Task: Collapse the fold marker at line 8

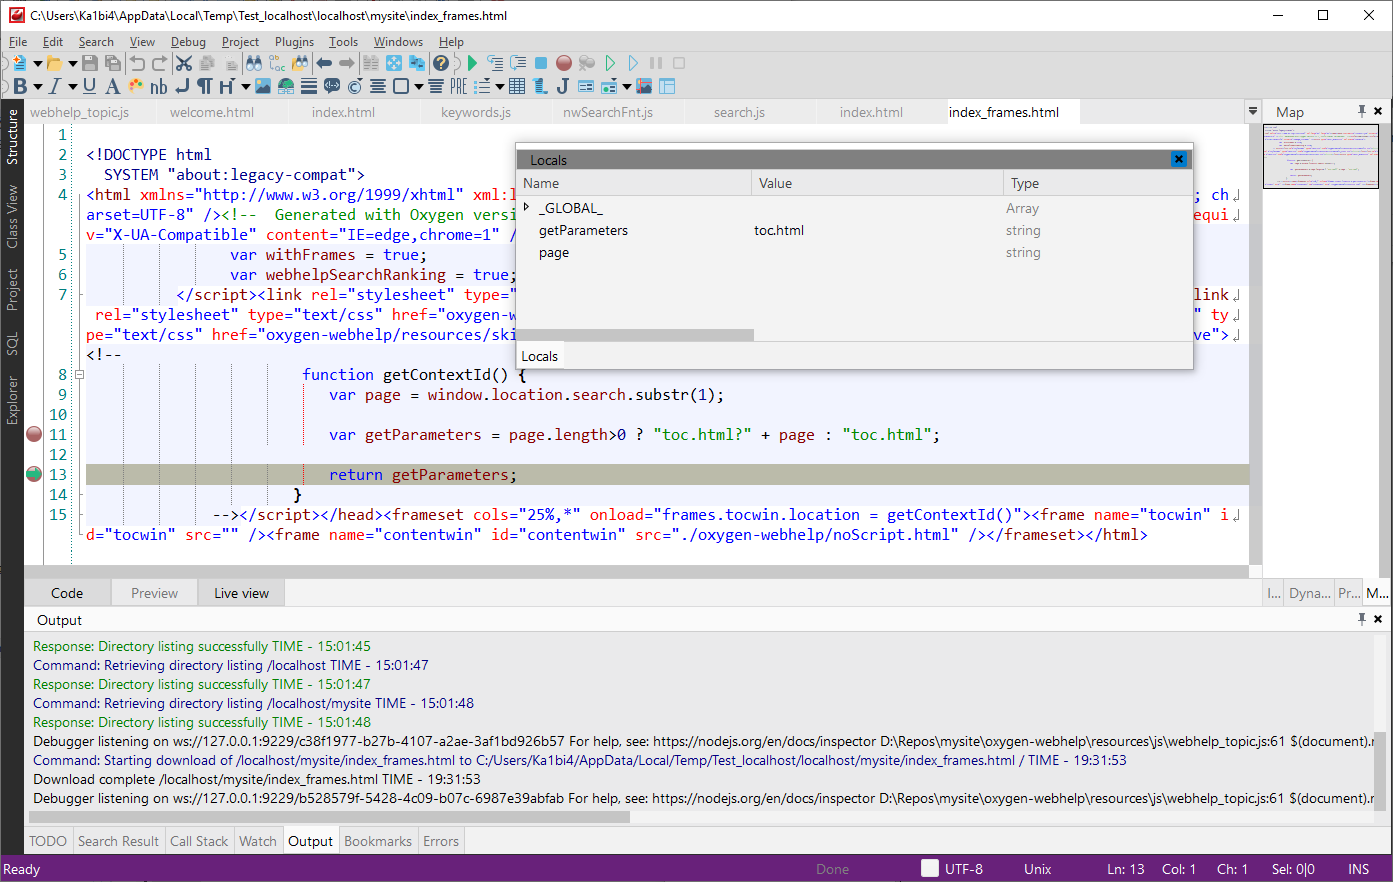Action: point(79,375)
